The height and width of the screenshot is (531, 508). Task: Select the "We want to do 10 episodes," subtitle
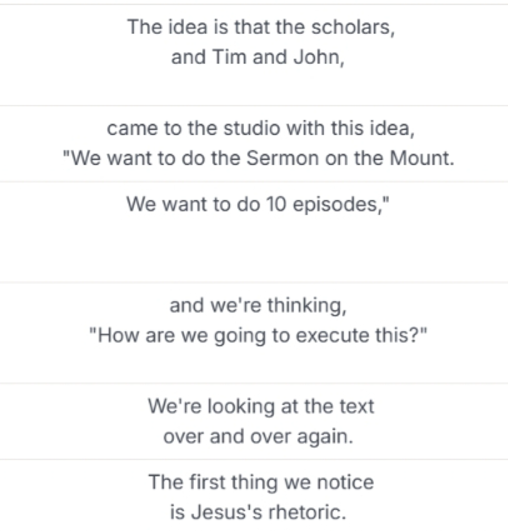[258, 205]
